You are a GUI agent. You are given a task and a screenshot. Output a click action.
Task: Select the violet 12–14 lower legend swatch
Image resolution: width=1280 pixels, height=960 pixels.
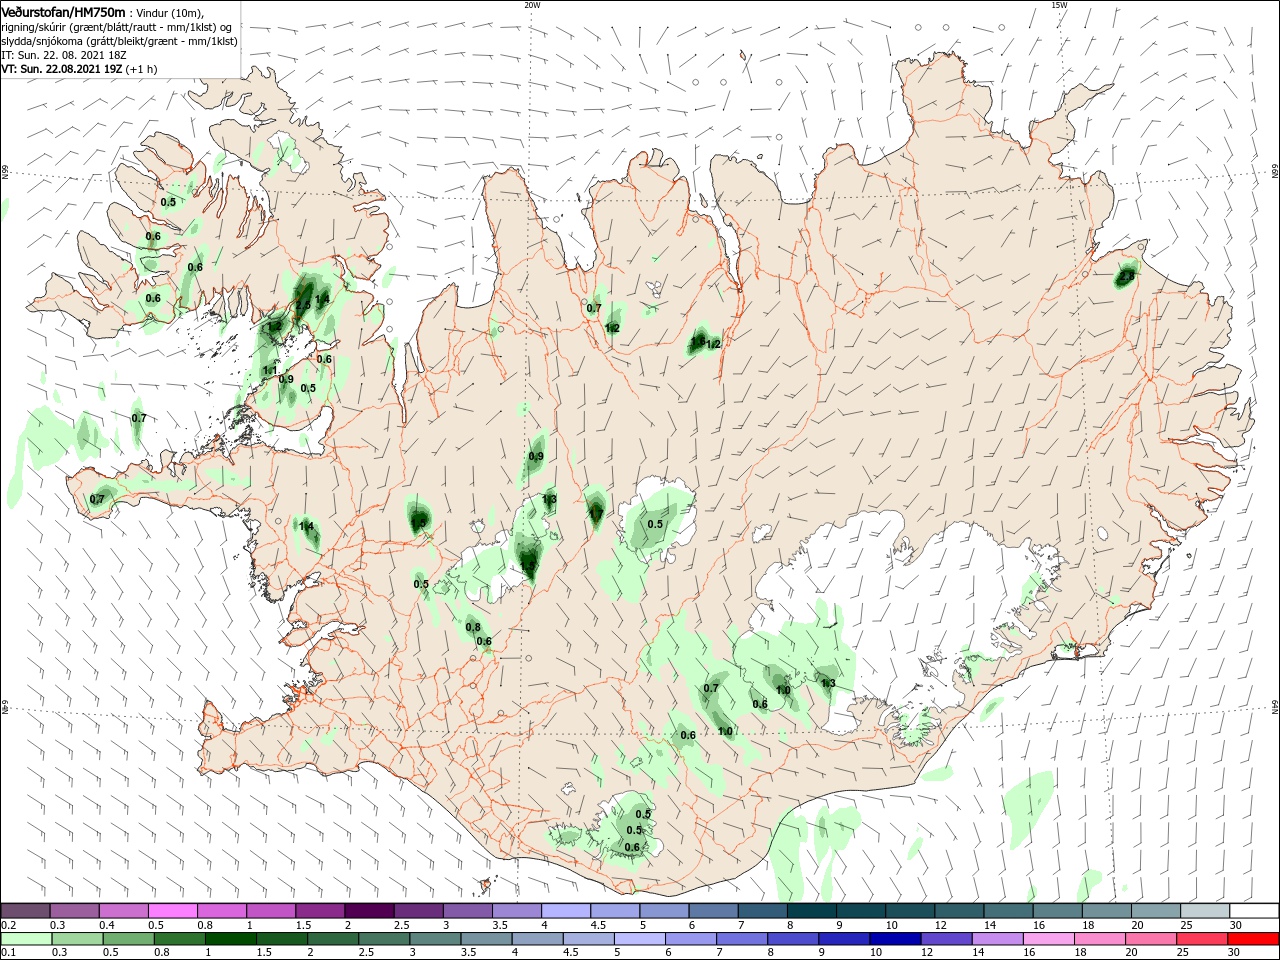tap(946, 939)
